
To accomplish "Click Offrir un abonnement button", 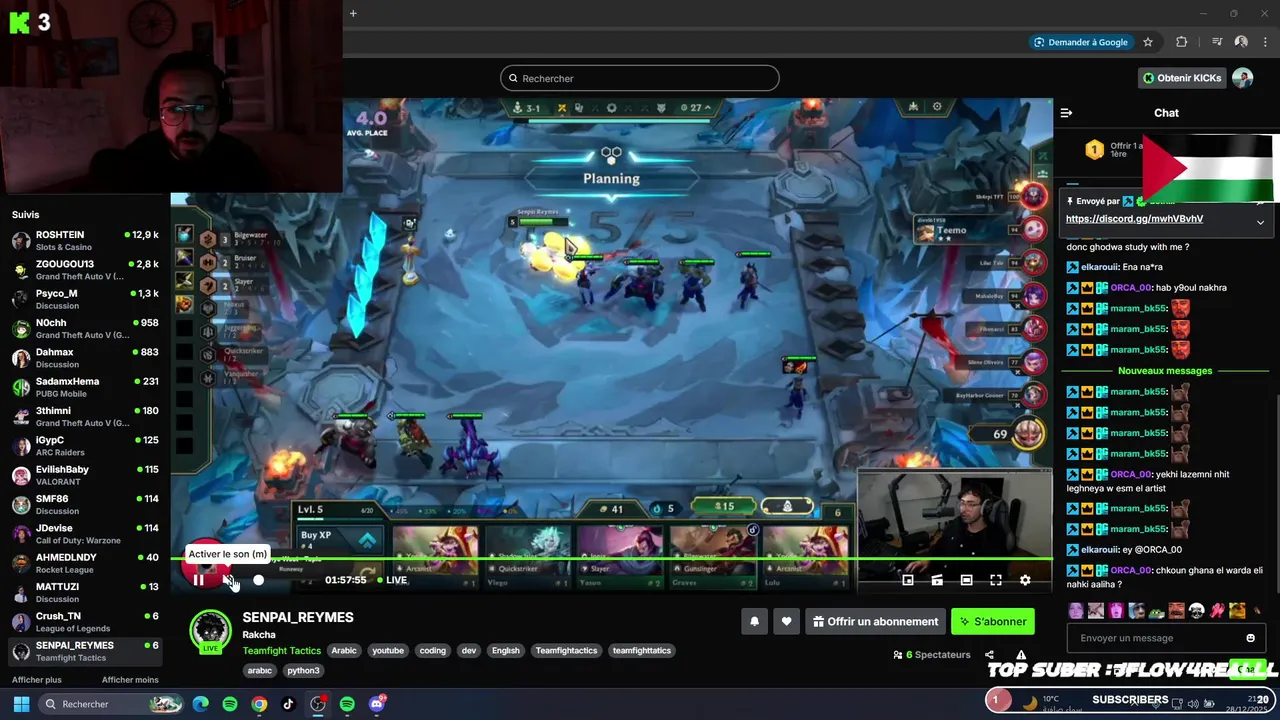I will coord(875,621).
